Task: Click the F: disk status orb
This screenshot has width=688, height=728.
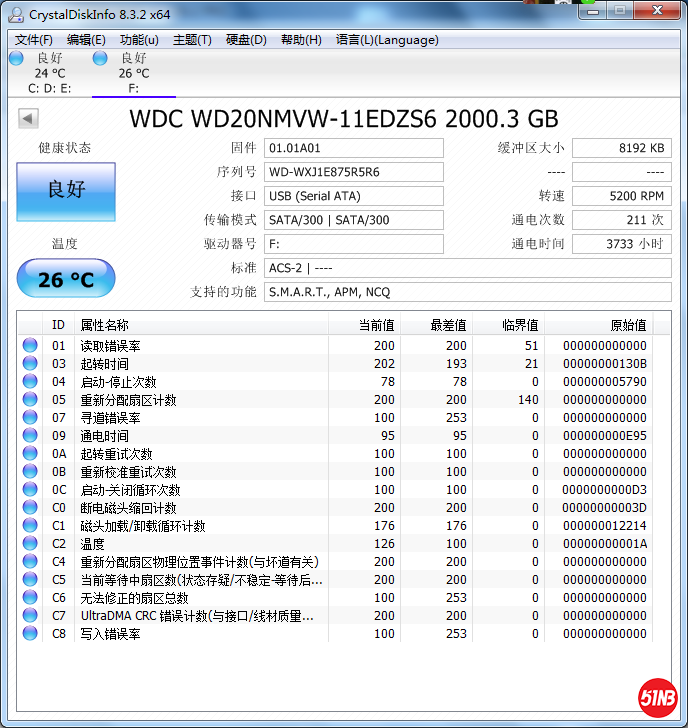Action: 100,59
